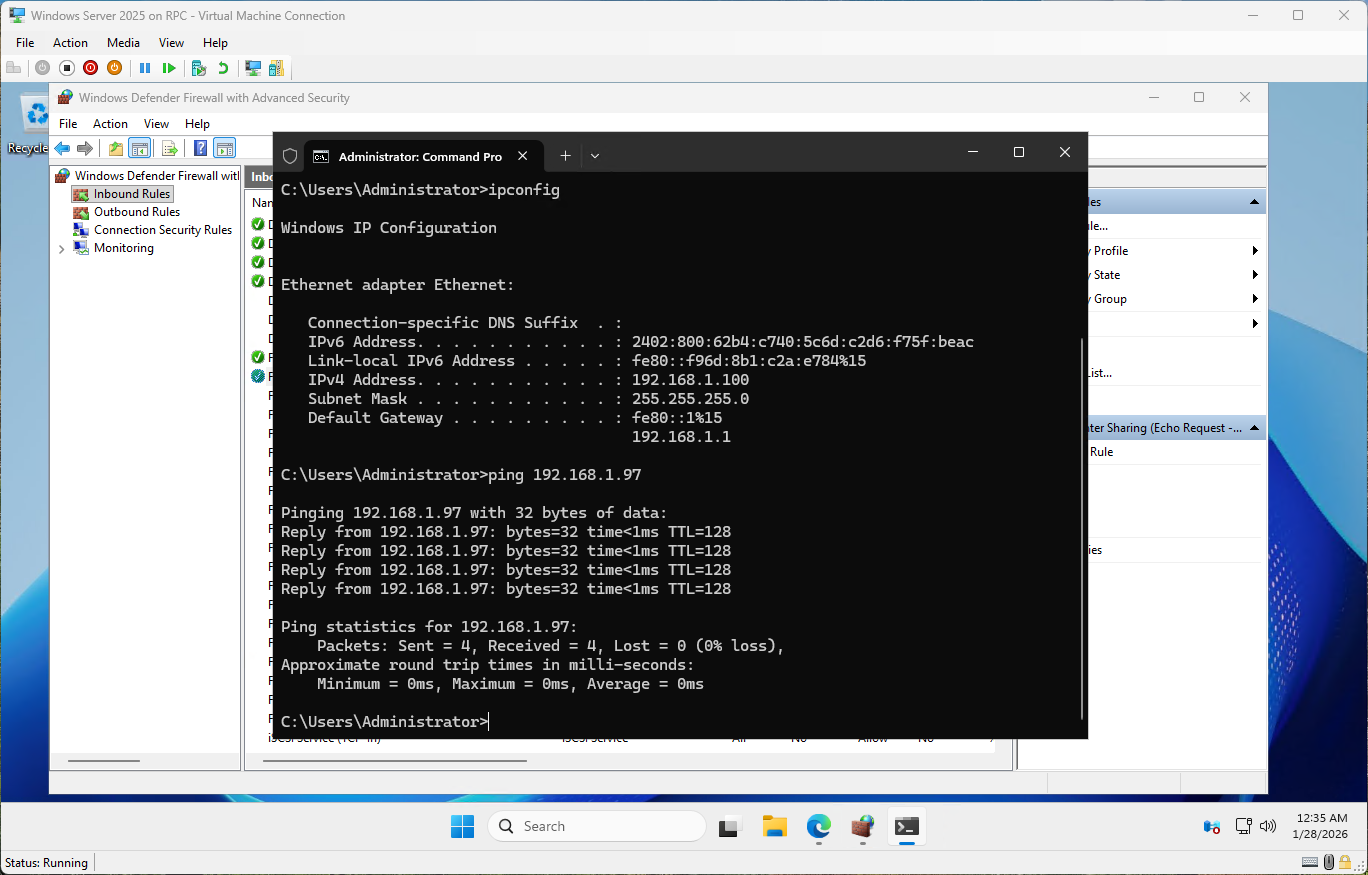Open Enhanced Session mode
The height and width of the screenshot is (875, 1368).
pyautogui.click(x=252, y=67)
